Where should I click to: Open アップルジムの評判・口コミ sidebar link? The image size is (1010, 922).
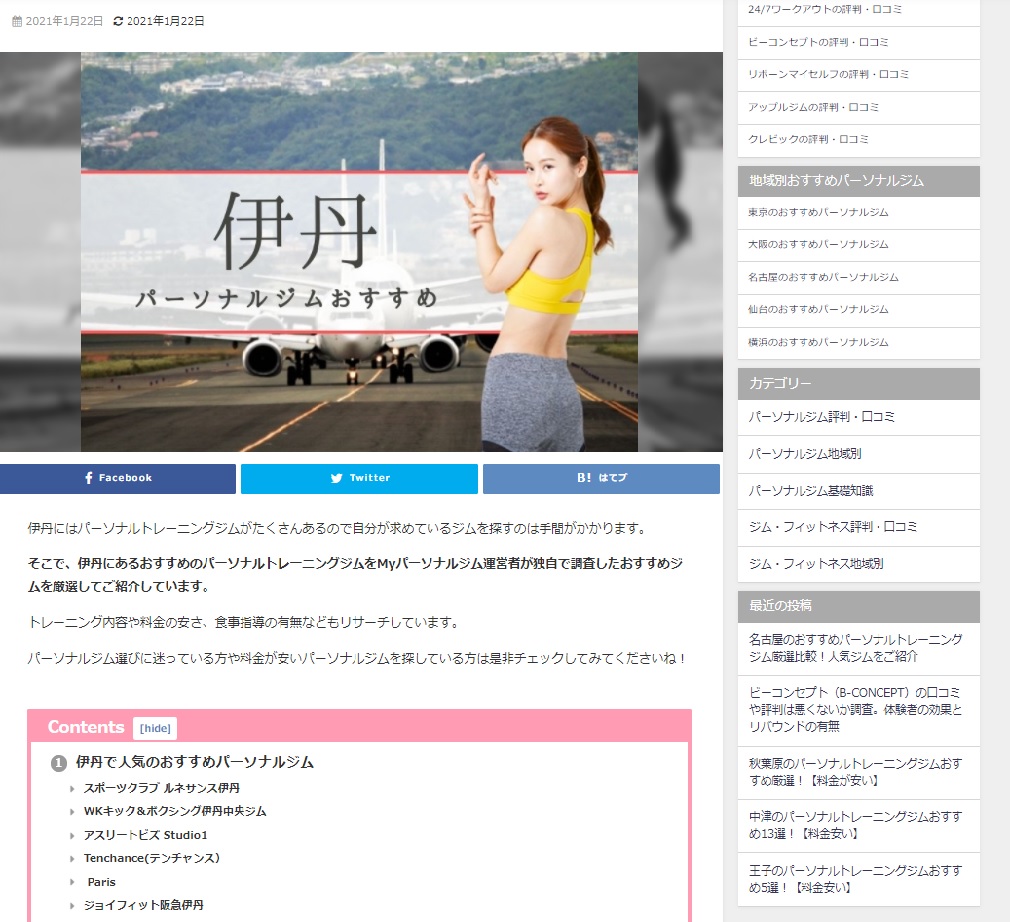[813, 107]
